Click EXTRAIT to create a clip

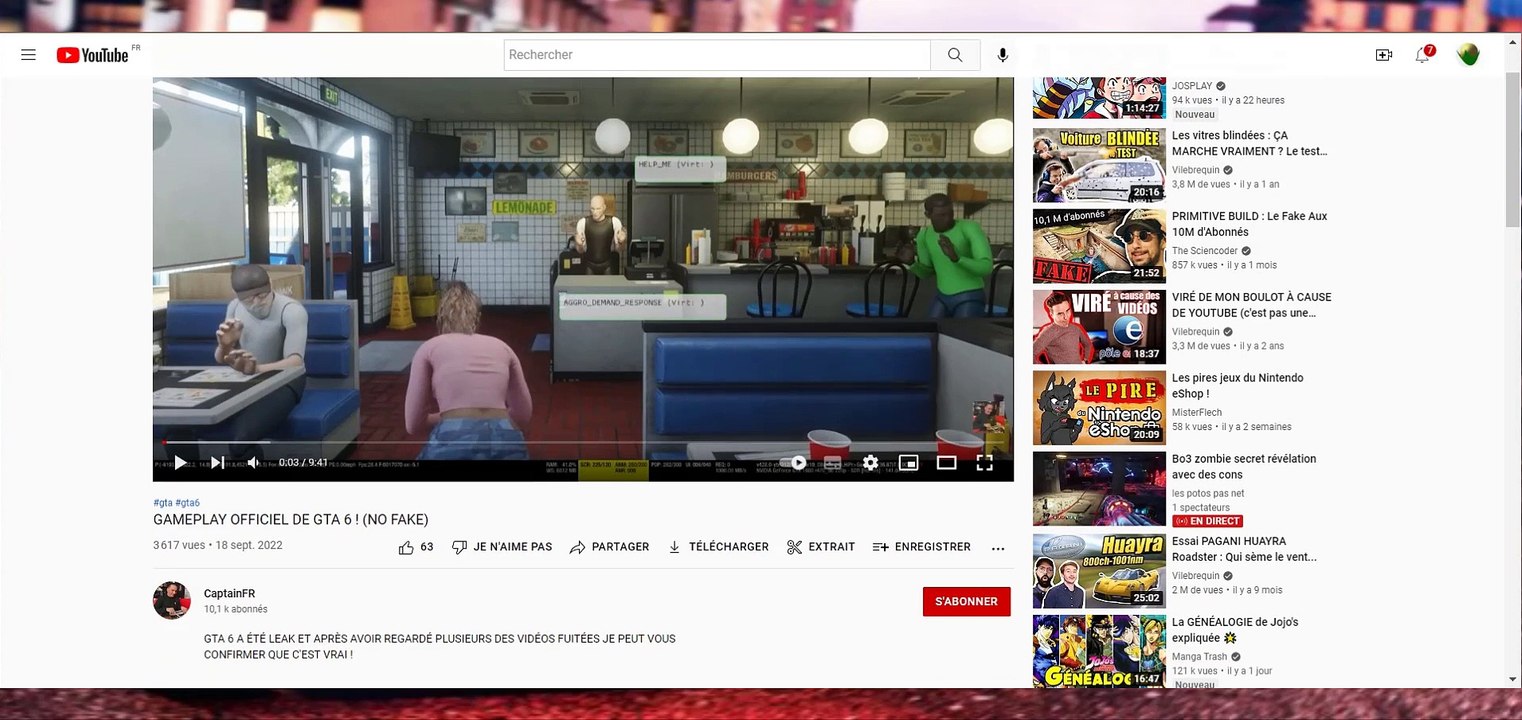click(x=821, y=547)
